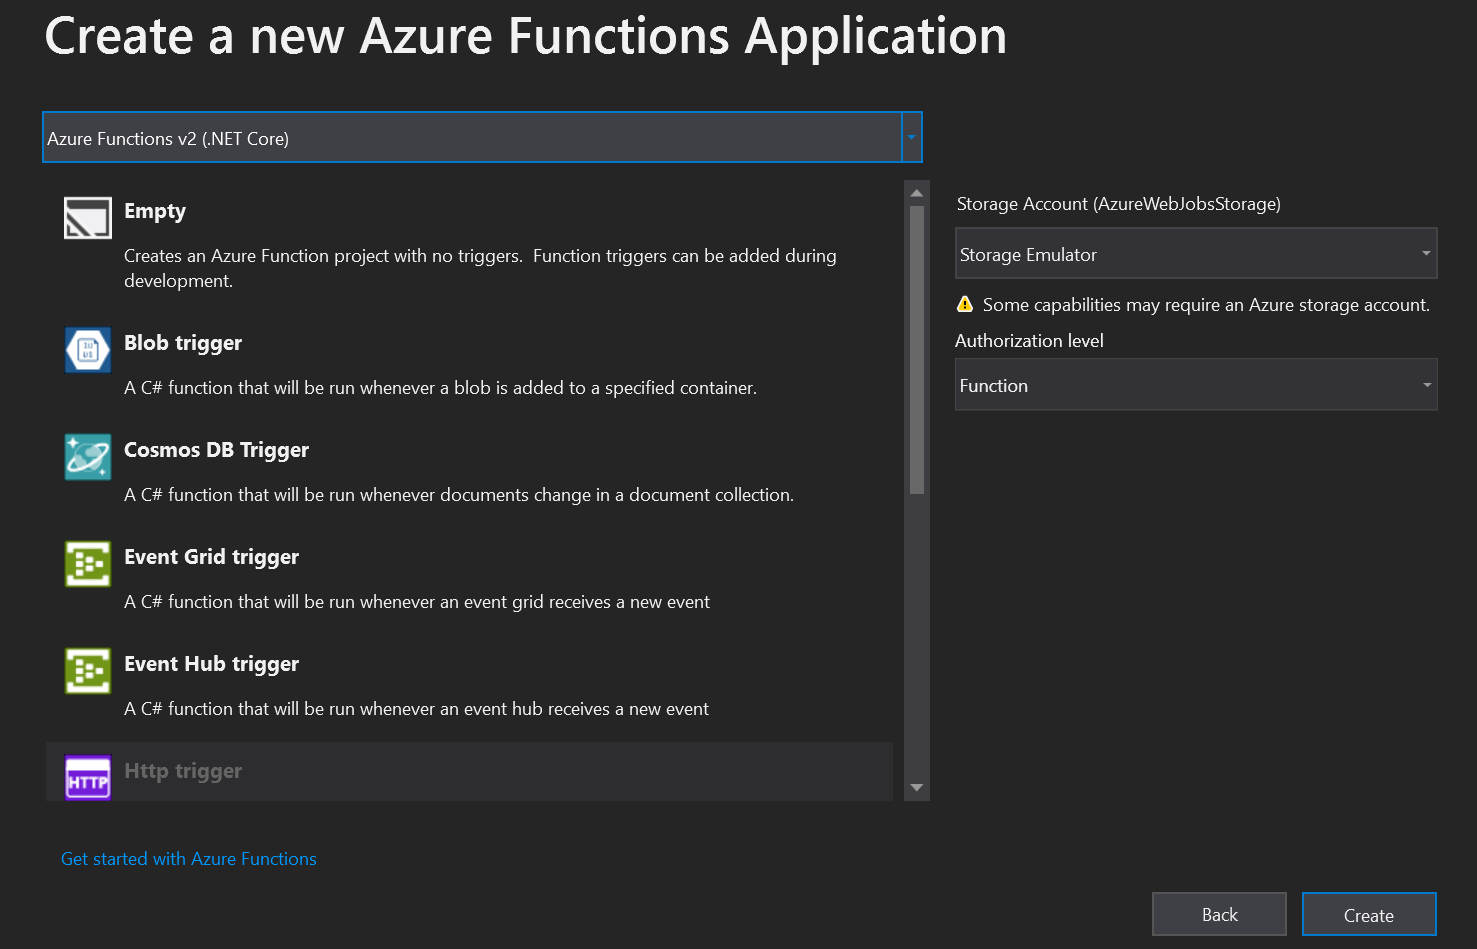Click the Create button
This screenshot has width=1477, height=949.
point(1369,915)
